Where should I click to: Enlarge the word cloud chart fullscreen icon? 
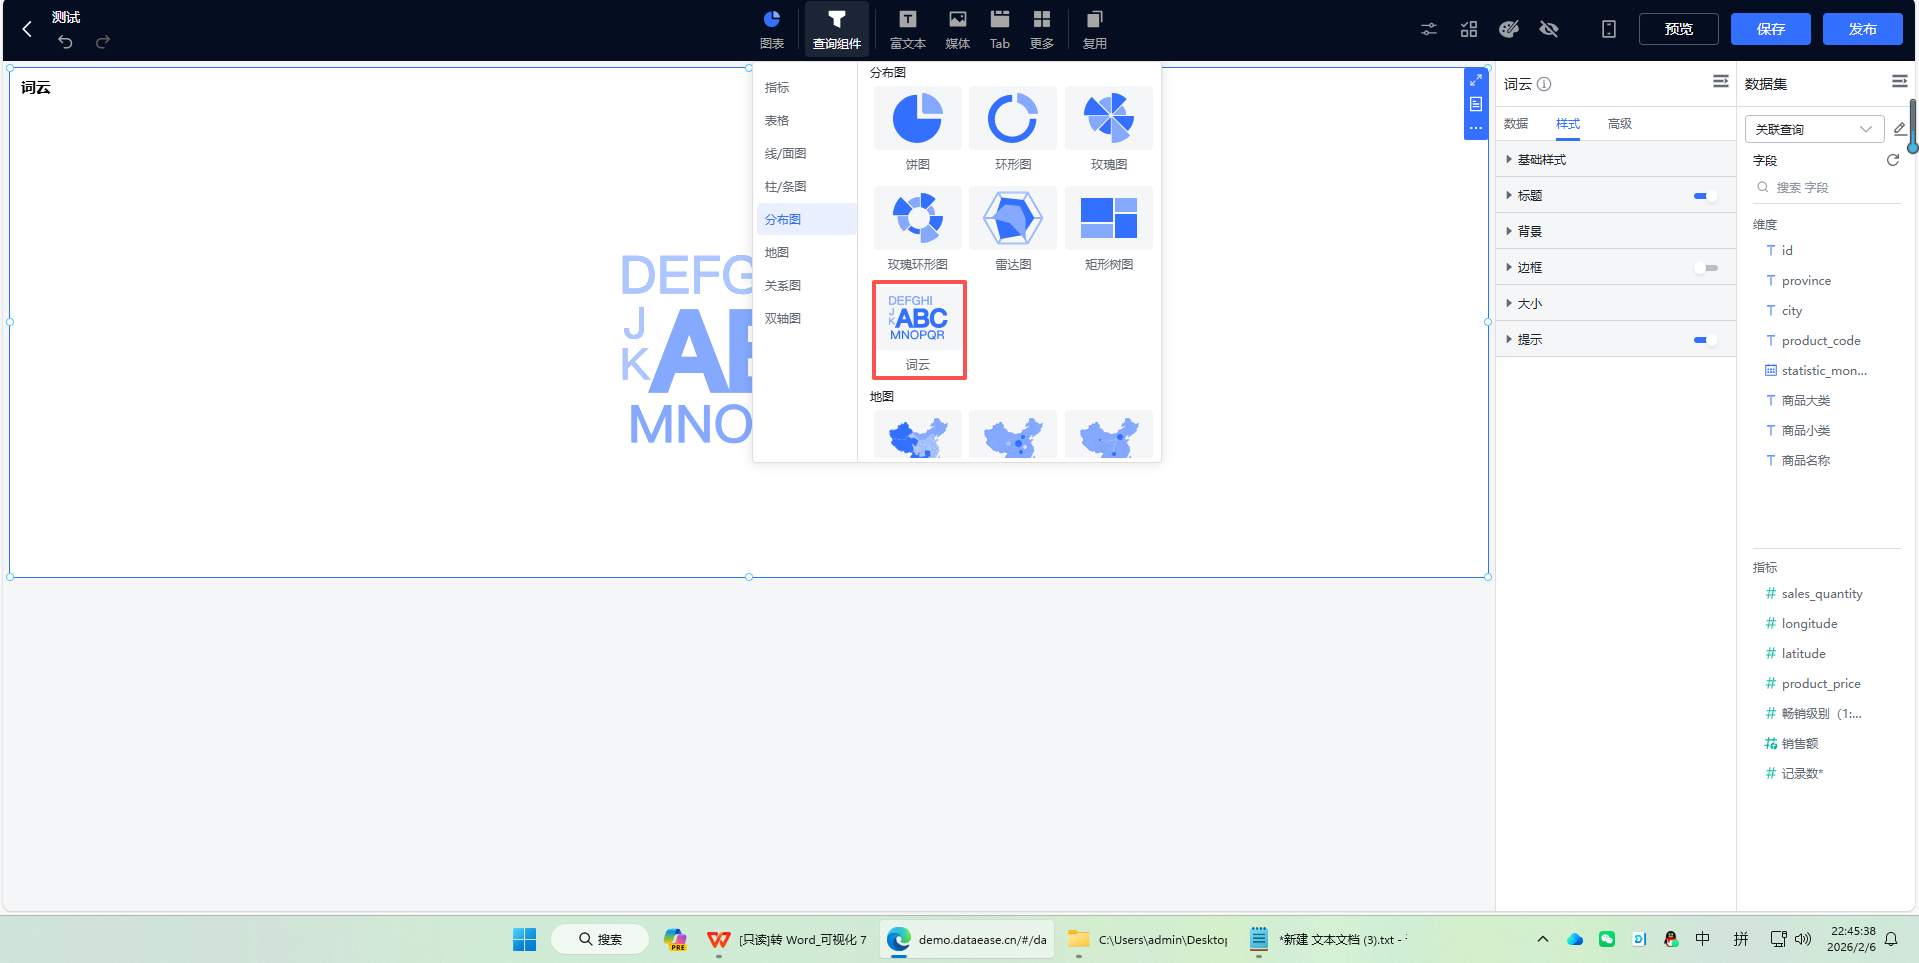pos(1475,80)
